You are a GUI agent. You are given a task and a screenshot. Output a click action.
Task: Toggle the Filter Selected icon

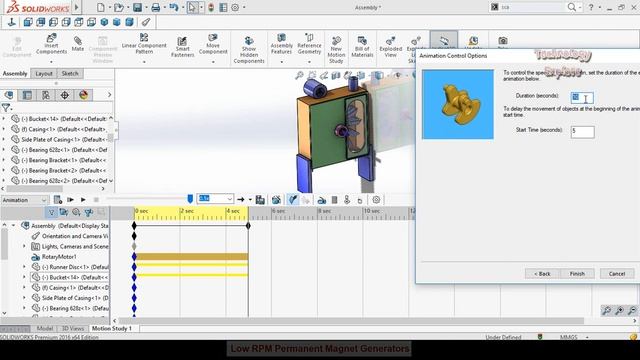pos(89,212)
